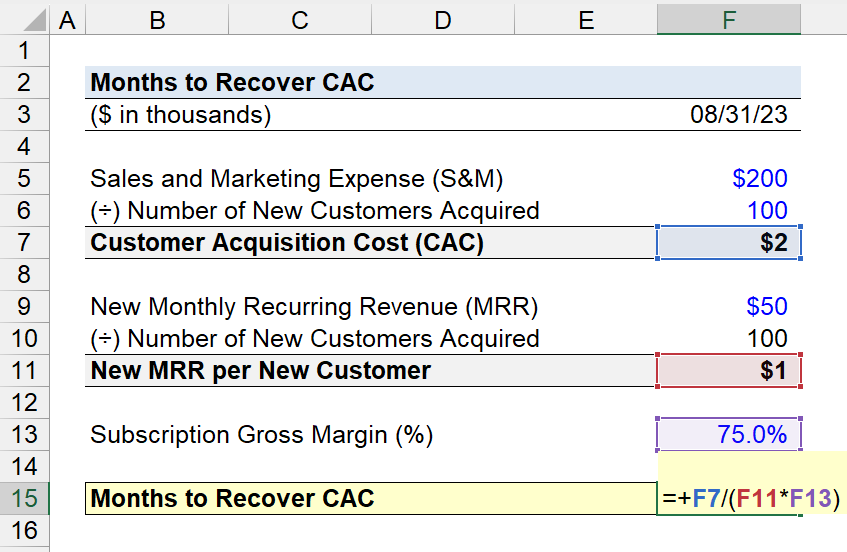
Task: Click the $200 S&M expense cell
Action: [729, 179]
